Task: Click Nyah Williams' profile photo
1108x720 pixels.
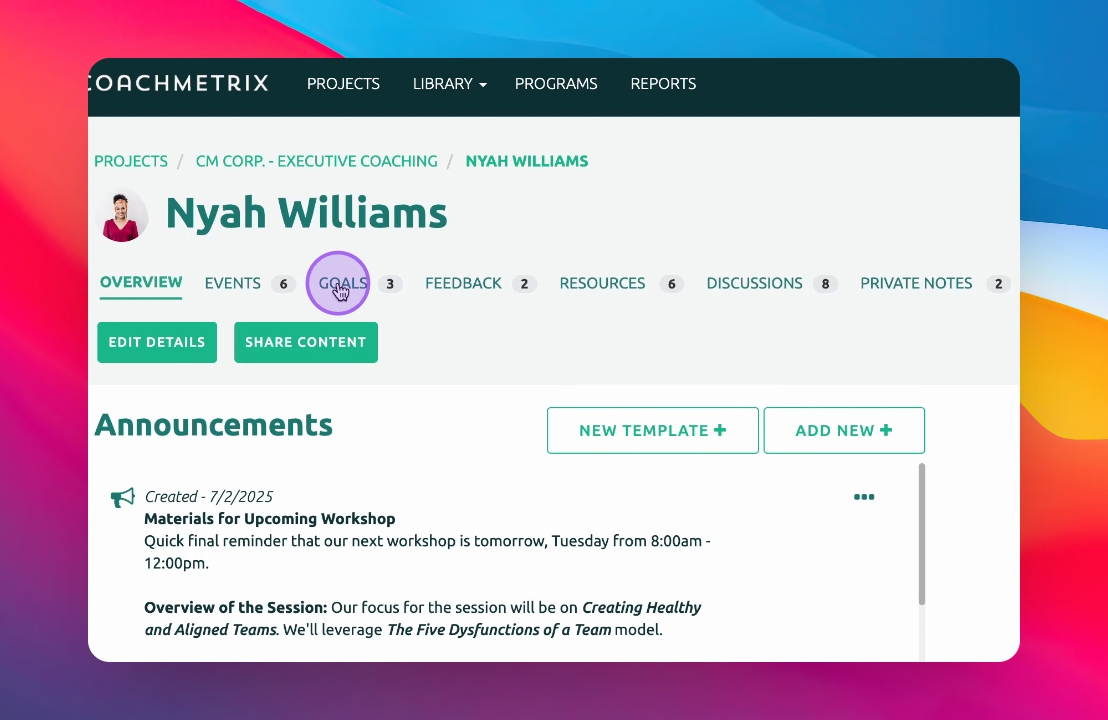Action: (122, 216)
